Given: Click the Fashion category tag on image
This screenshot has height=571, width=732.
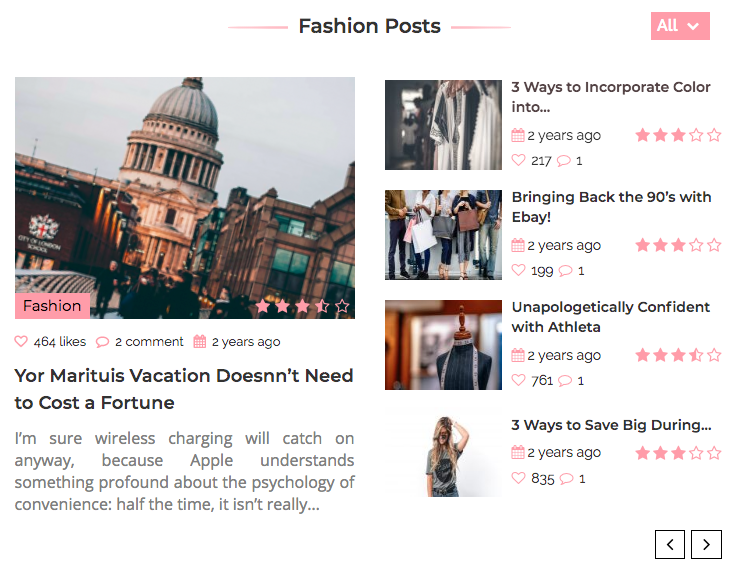Looking at the screenshot, I should [52, 306].
